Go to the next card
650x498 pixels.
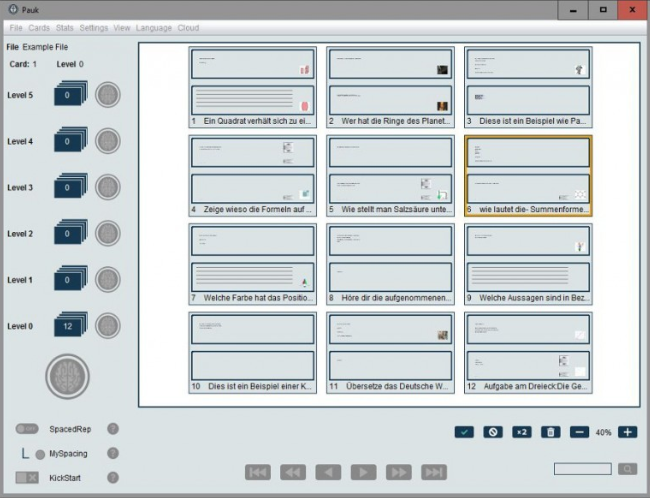click(x=364, y=472)
